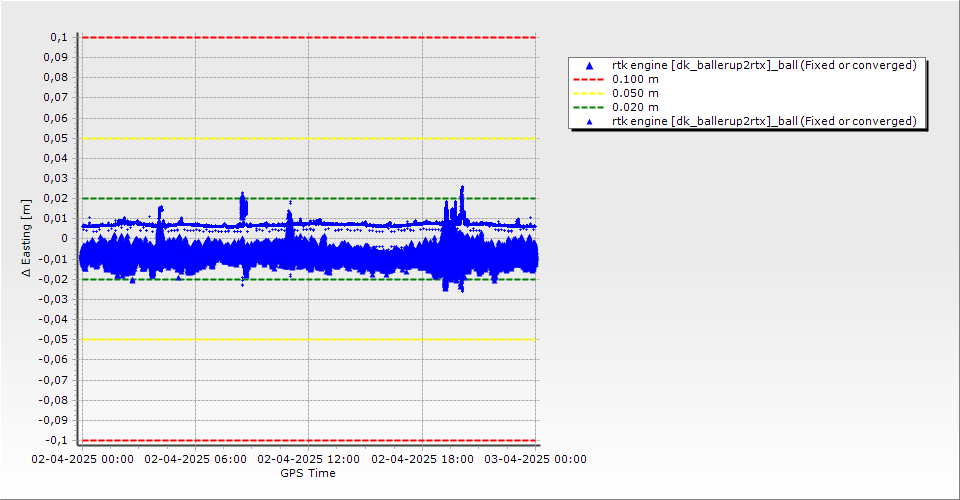The width and height of the screenshot is (960, 500).
Task: Click the '02-04-2025 06:00' time label
Action: (x=195, y=459)
